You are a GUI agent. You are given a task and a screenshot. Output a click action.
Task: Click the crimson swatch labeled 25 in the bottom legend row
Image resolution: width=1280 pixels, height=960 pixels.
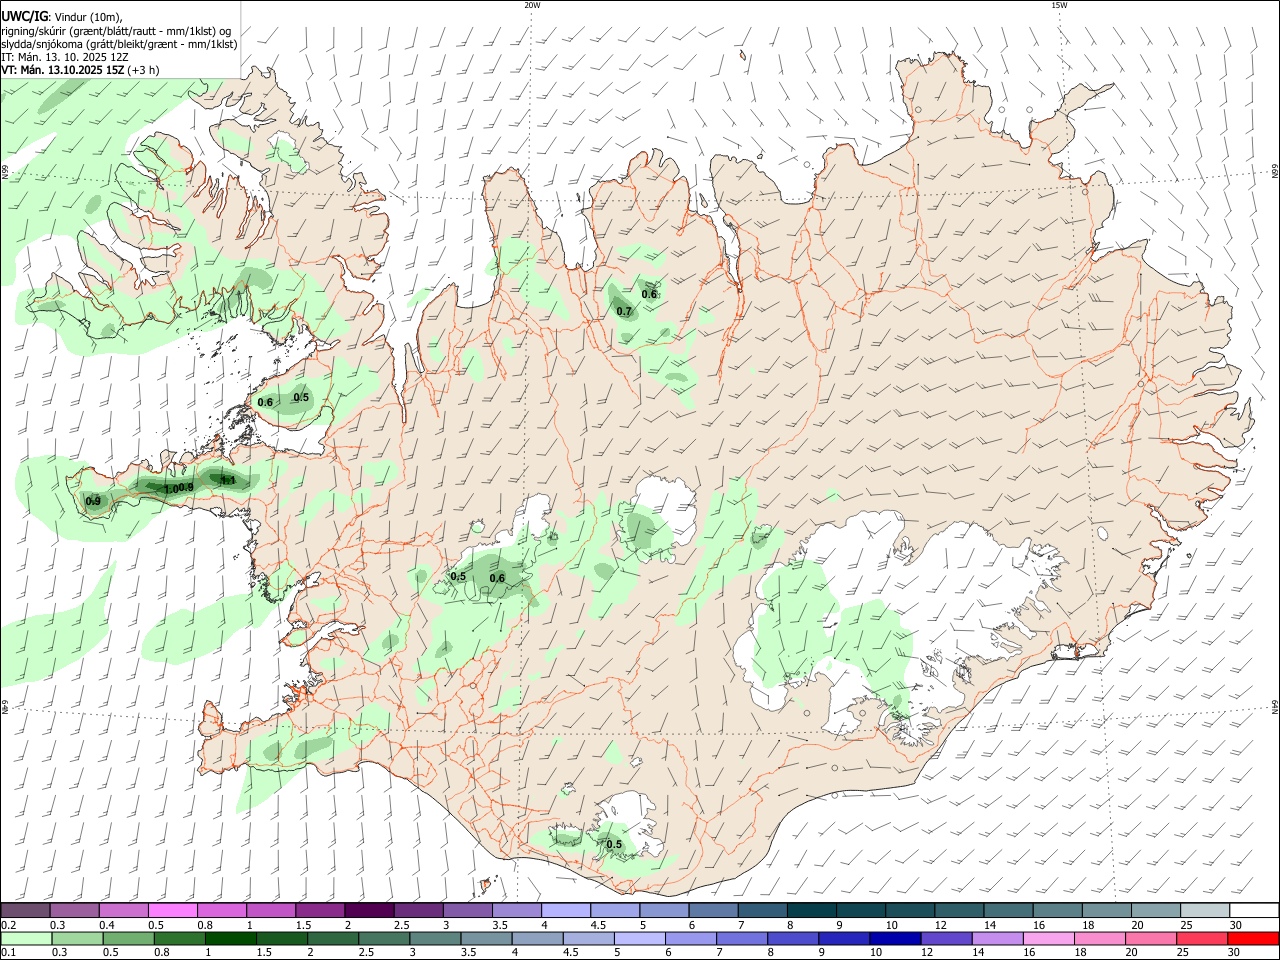pos(1202,938)
